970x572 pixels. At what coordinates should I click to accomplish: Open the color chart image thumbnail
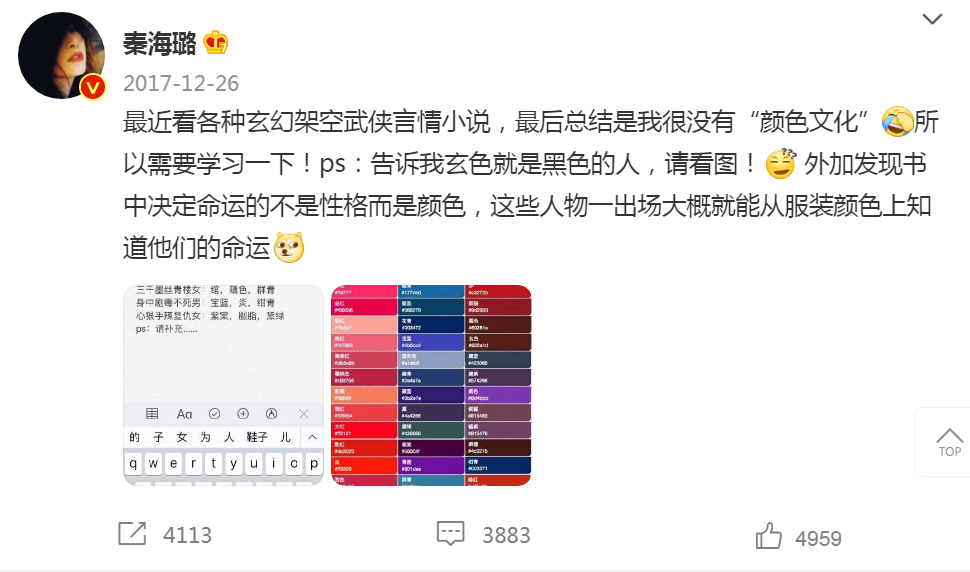(431, 385)
